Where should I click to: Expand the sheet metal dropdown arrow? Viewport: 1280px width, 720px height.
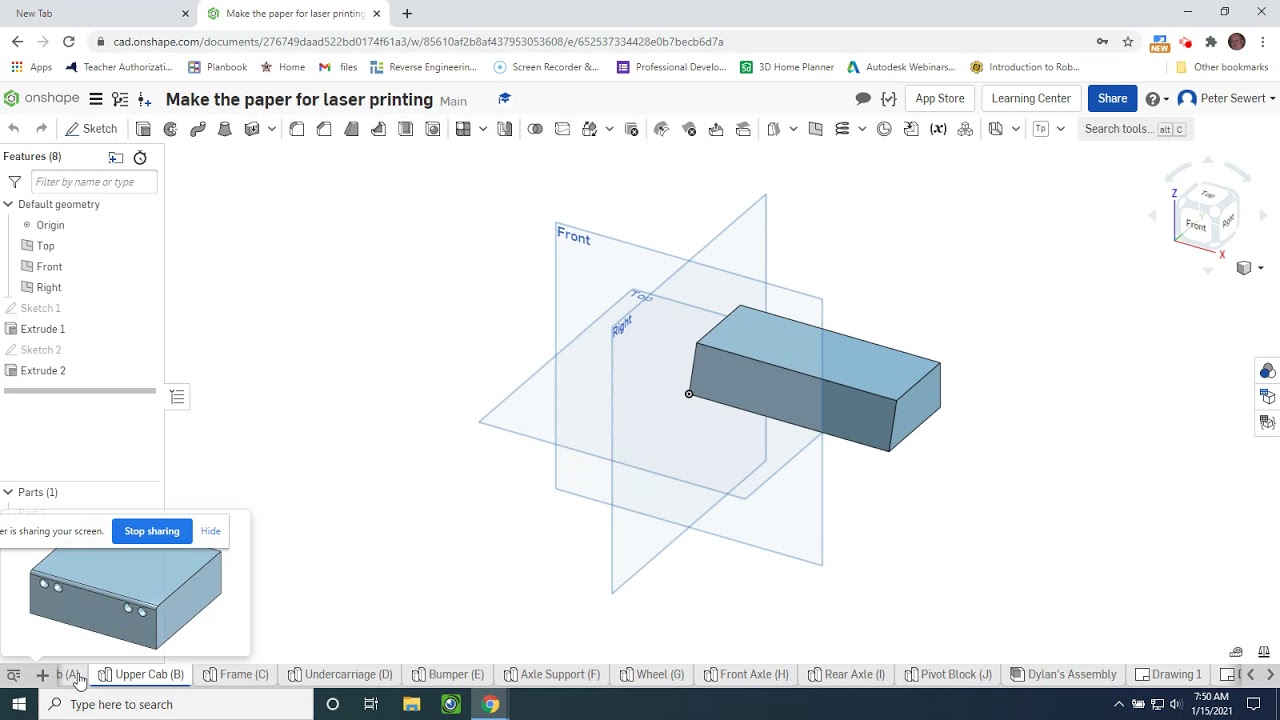coord(1015,129)
